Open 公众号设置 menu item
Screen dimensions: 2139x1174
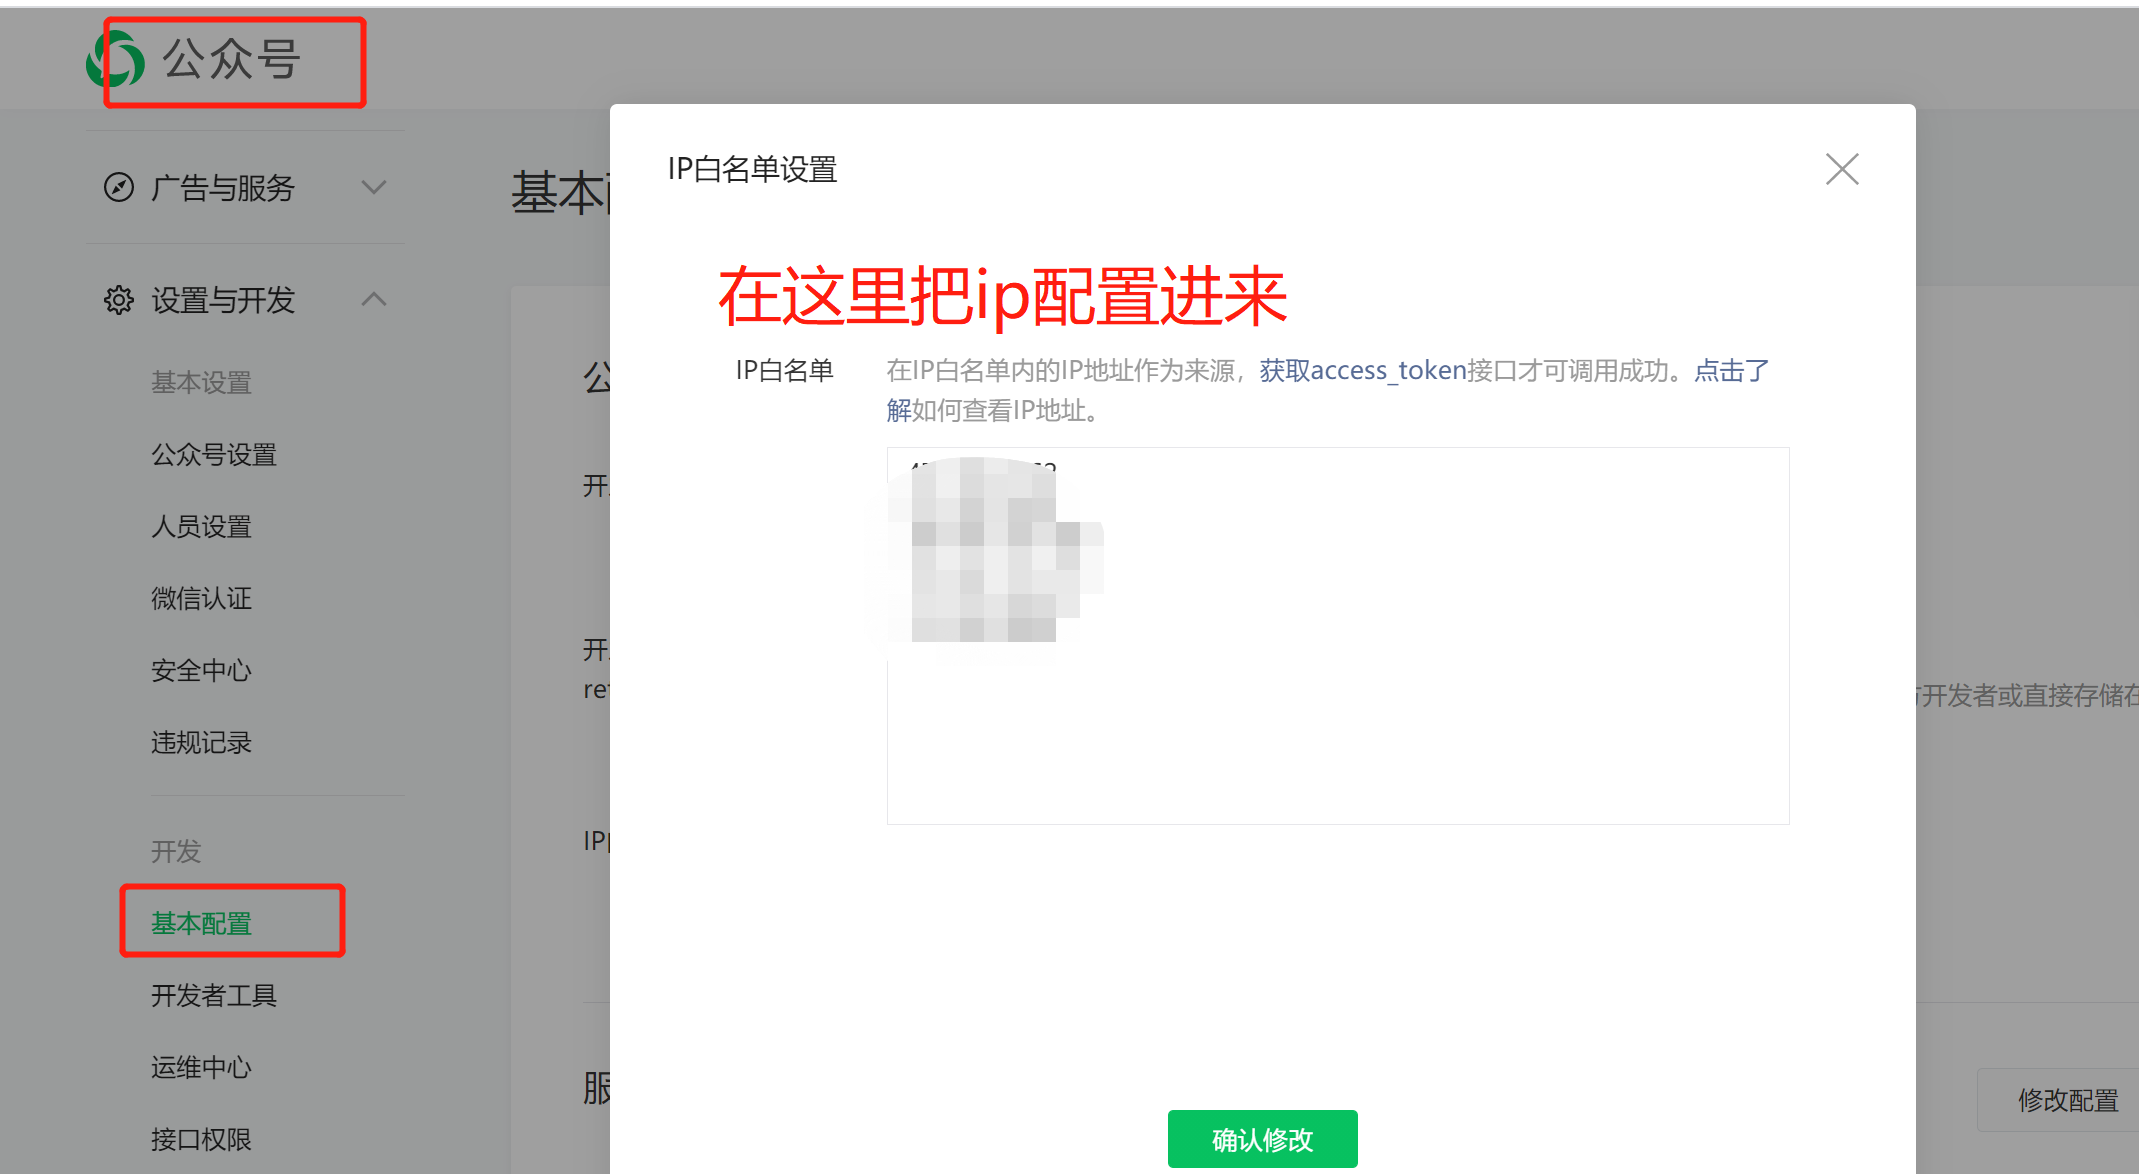(x=214, y=455)
